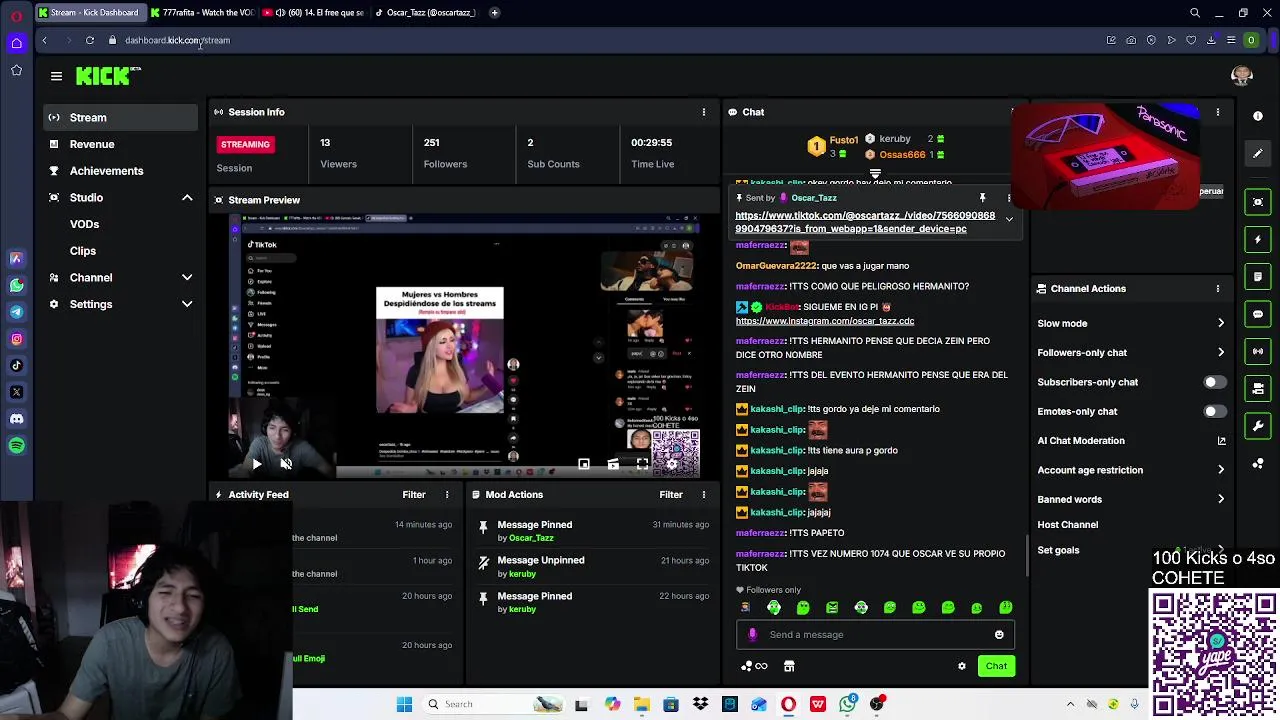Click the fullscreen icon in stream preview
Screen dimensions: 1280x720
[x=642, y=464]
